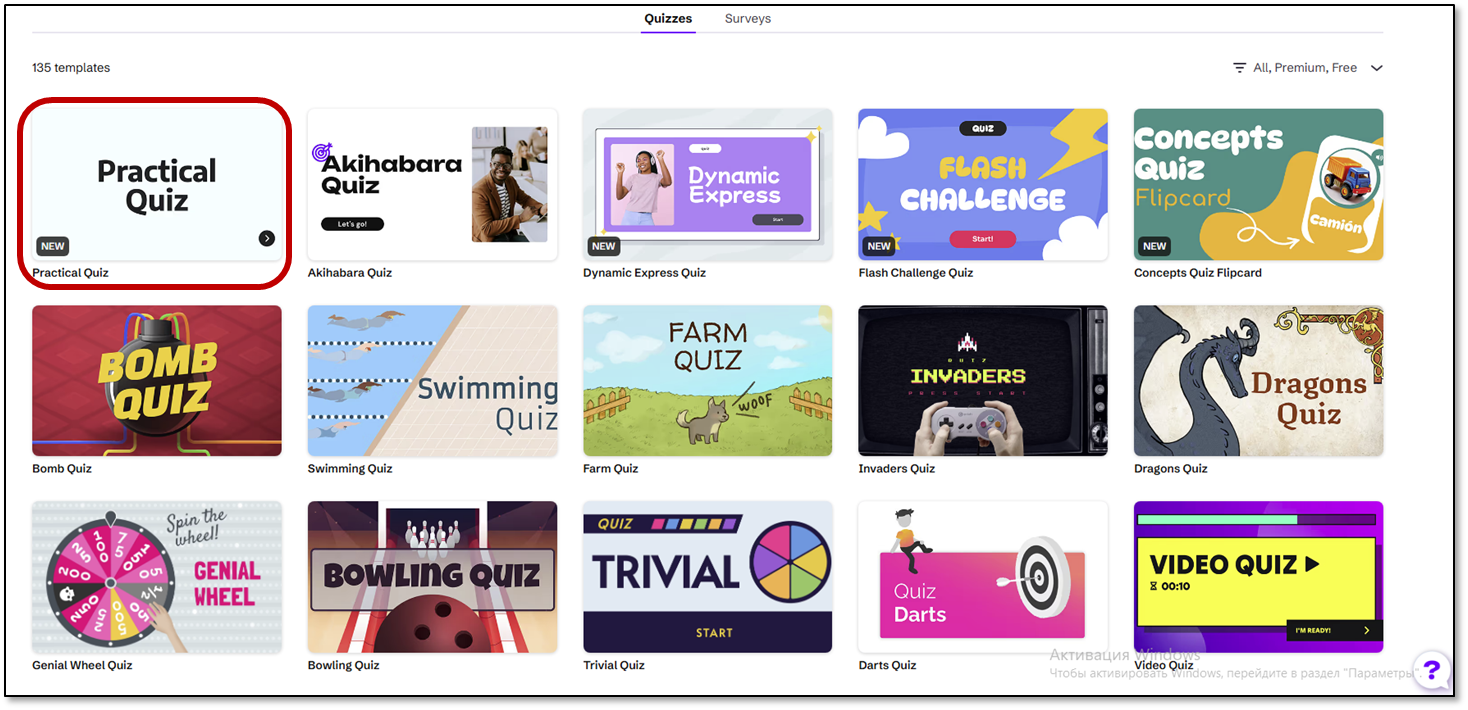Select the Swimming Quiz template thumbnail
The width and height of the screenshot is (1468, 710).
click(432, 381)
